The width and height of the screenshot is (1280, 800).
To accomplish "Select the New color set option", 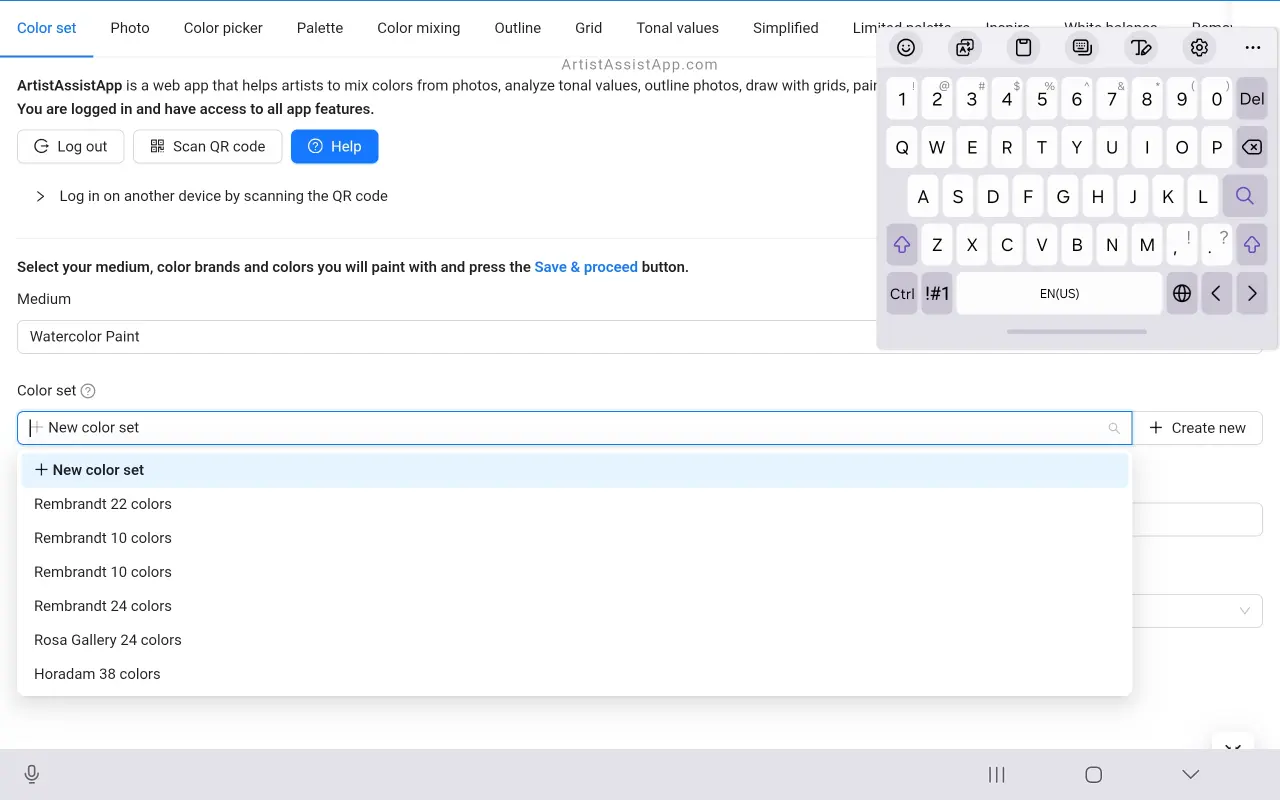I will click(x=575, y=470).
